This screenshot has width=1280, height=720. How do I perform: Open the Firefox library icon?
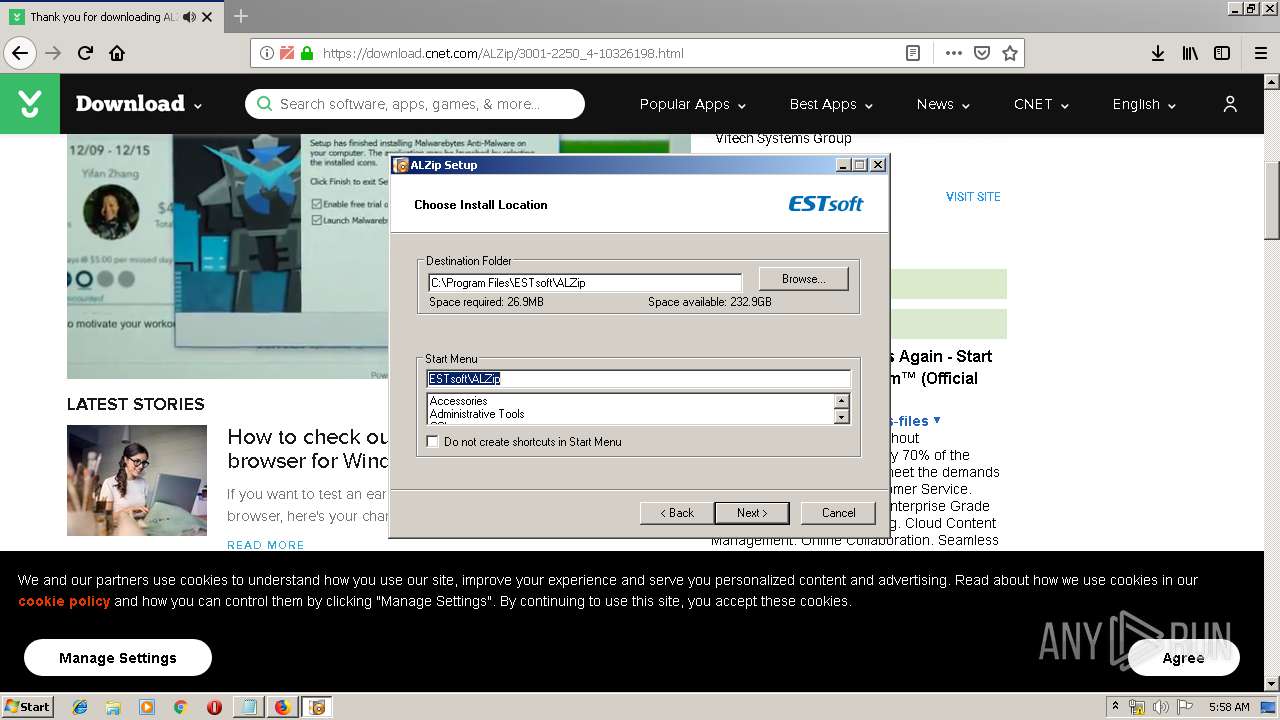pos(1190,53)
